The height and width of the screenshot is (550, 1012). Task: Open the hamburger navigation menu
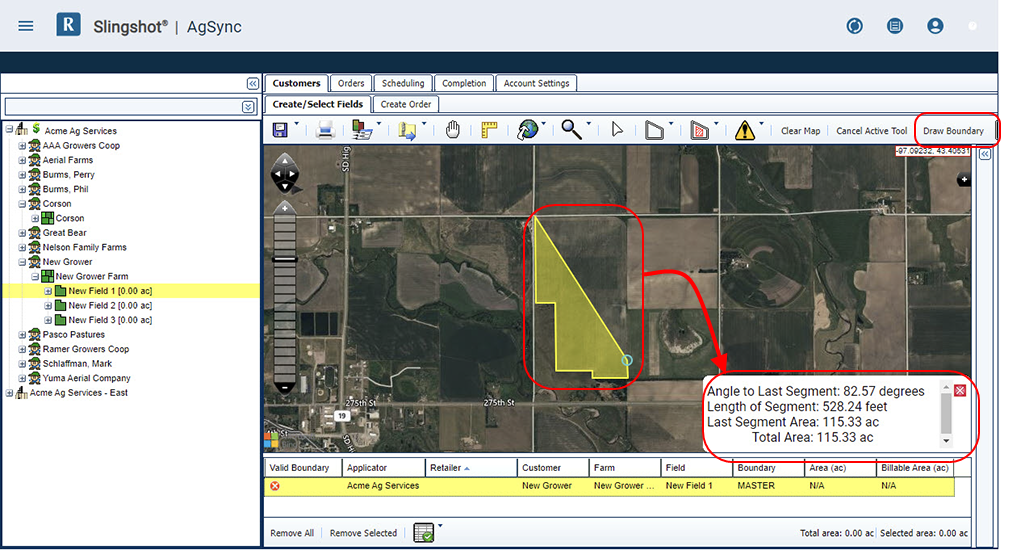[x=26, y=26]
